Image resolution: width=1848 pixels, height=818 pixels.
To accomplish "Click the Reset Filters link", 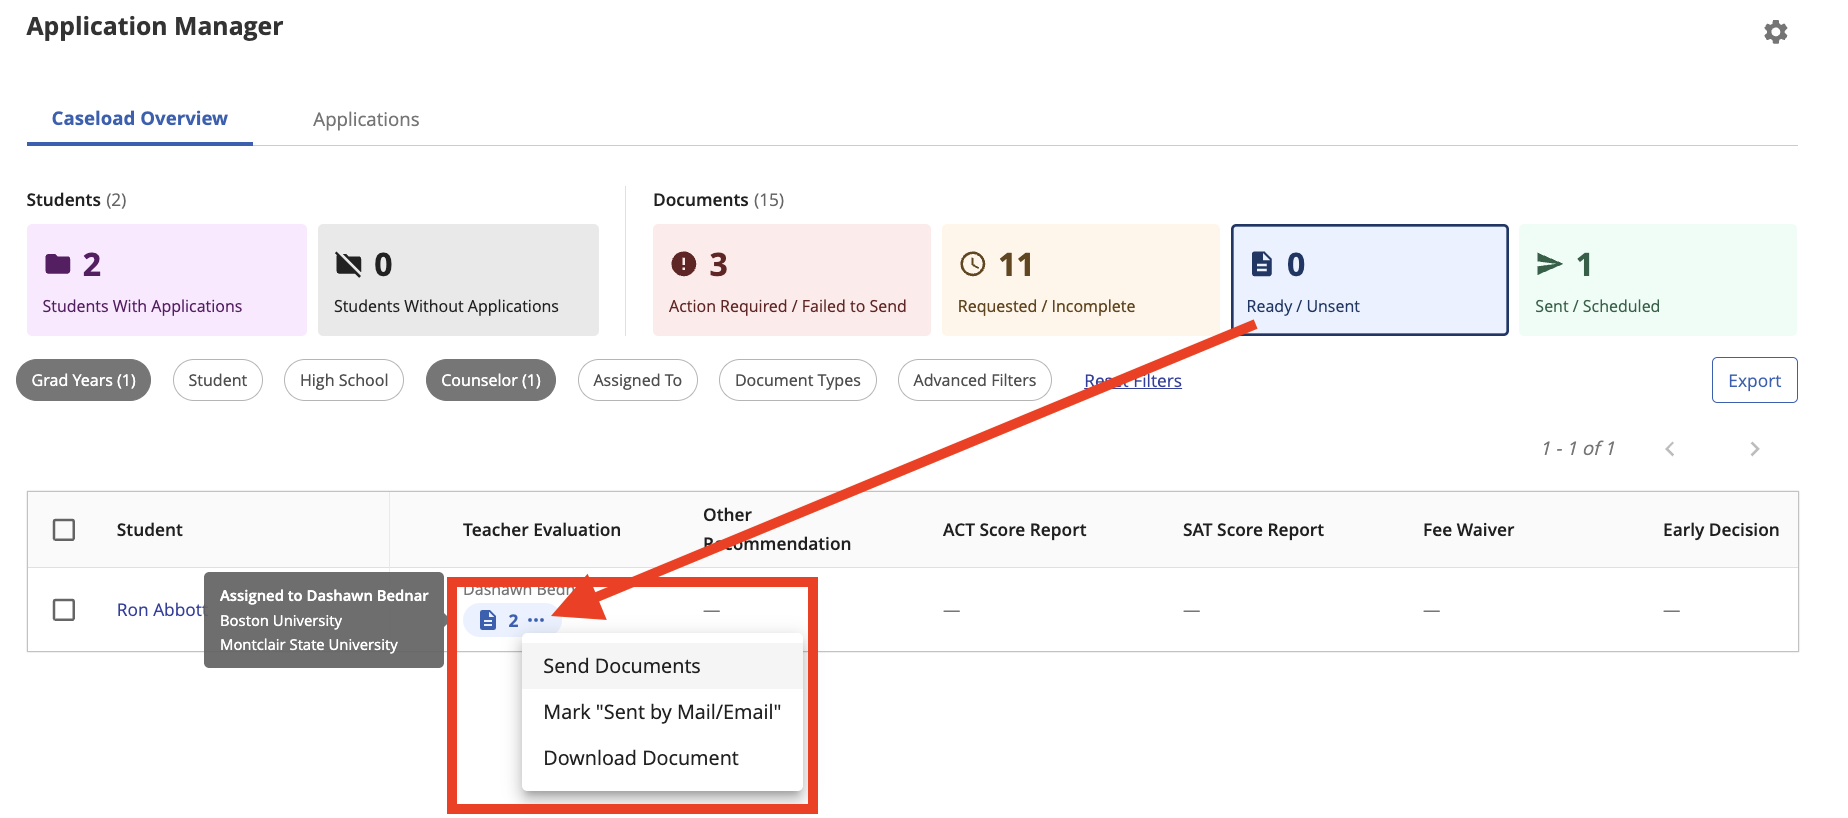I will (x=1133, y=381).
